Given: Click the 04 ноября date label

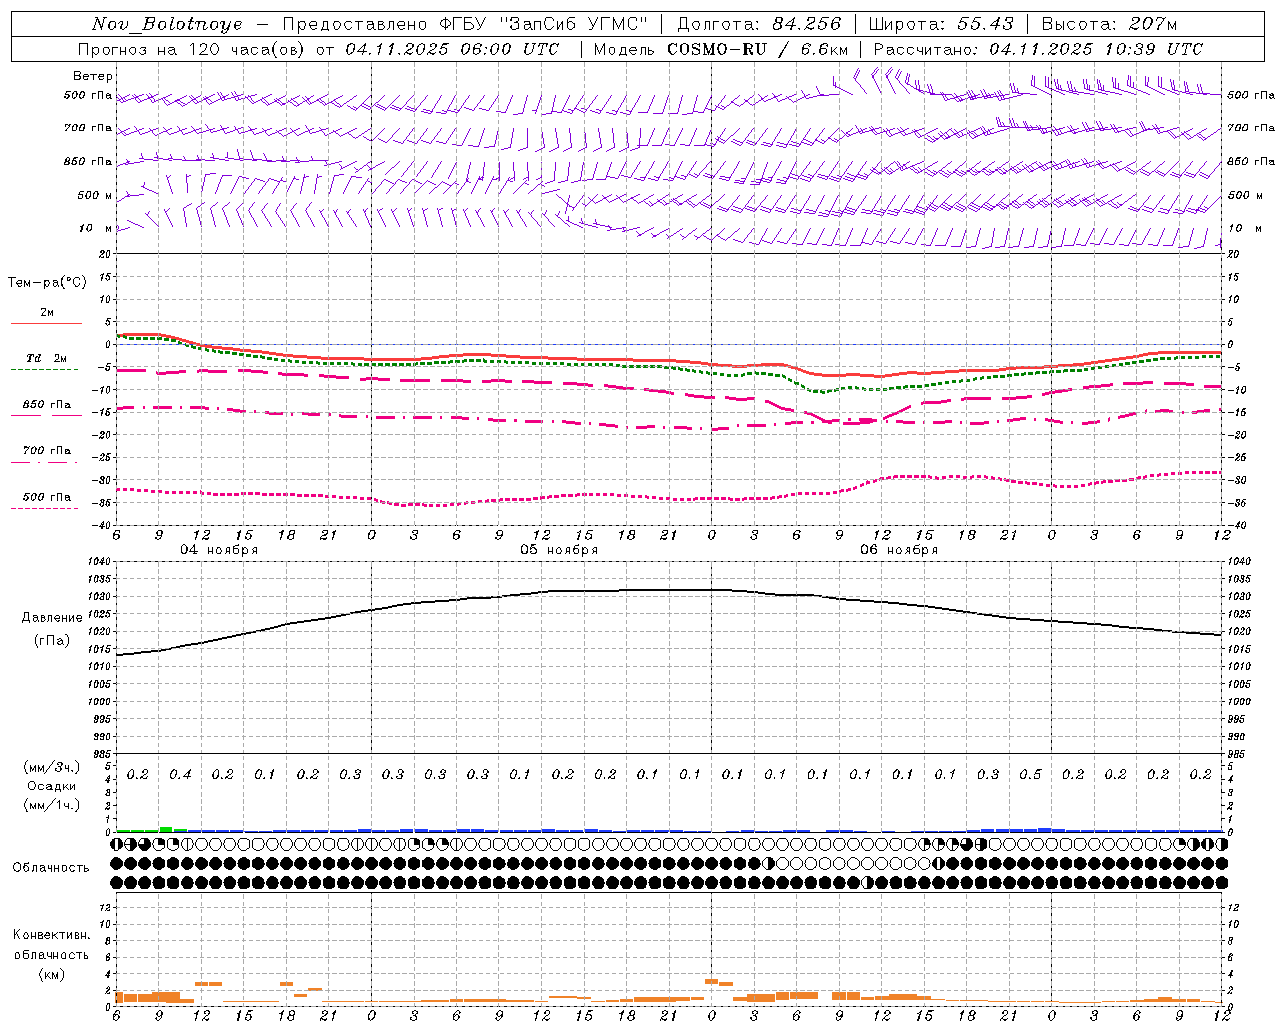Looking at the screenshot, I should (219, 550).
